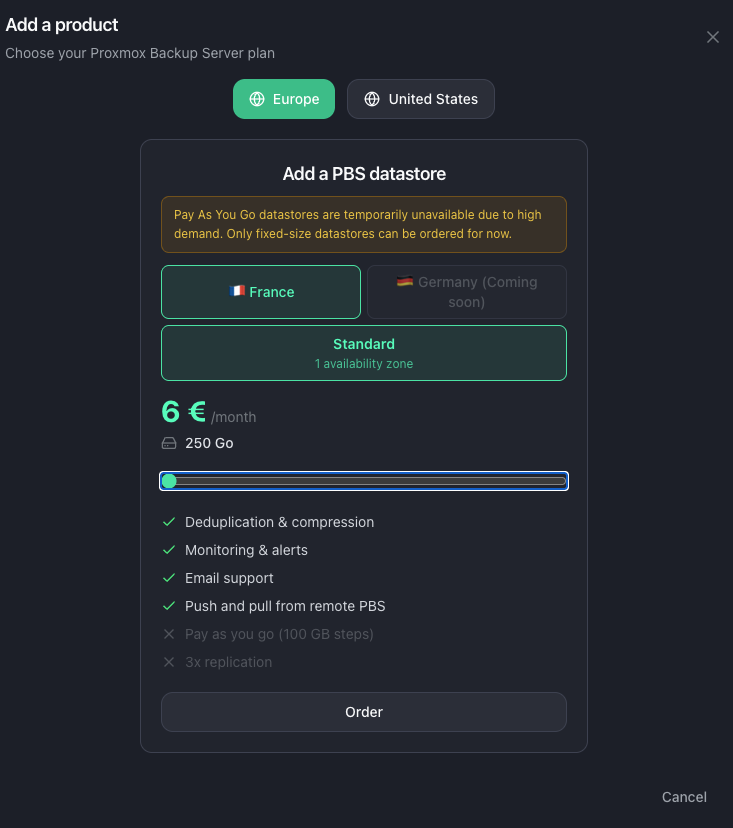The height and width of the screenshot is (828, 733).
Task: Click the checkmark next to Monitoring & alerts
Action: point(169,550)
